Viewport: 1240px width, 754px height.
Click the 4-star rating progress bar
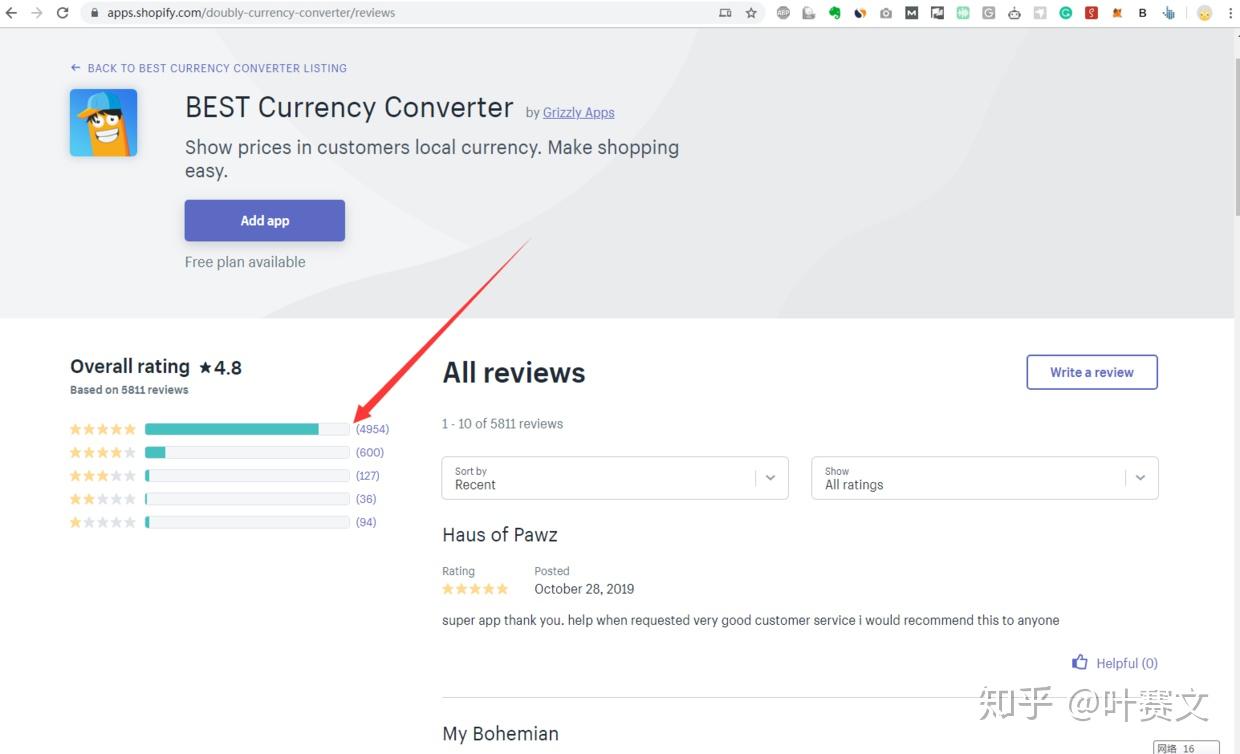click(247, 452)
